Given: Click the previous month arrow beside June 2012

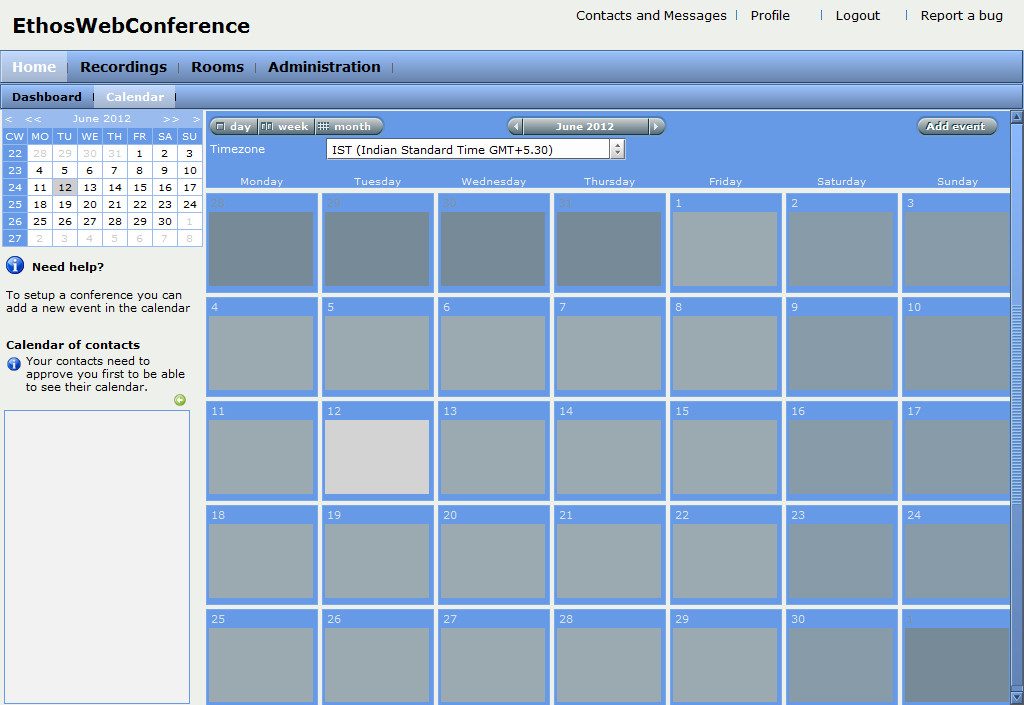Looking at the screenshot, I should click(x=515, y=127).
